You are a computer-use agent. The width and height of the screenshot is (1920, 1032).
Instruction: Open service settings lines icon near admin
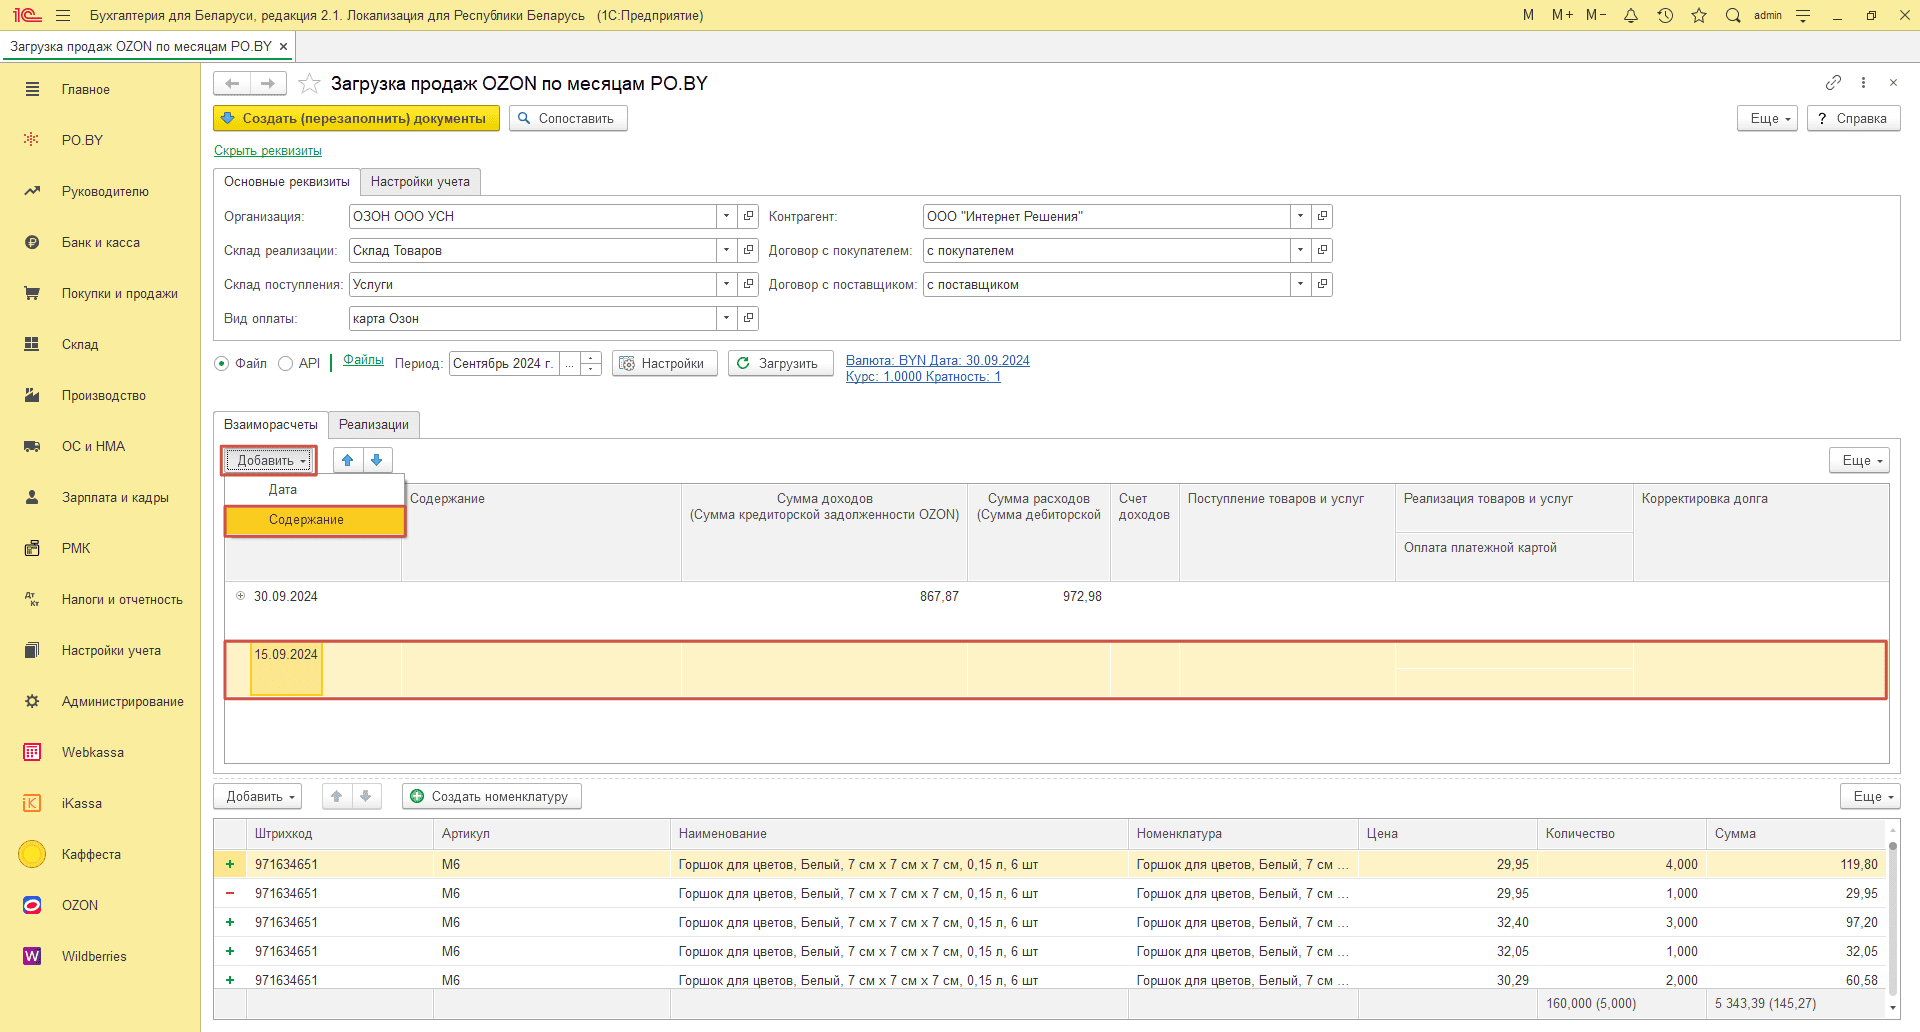[x=1803, y=15]
